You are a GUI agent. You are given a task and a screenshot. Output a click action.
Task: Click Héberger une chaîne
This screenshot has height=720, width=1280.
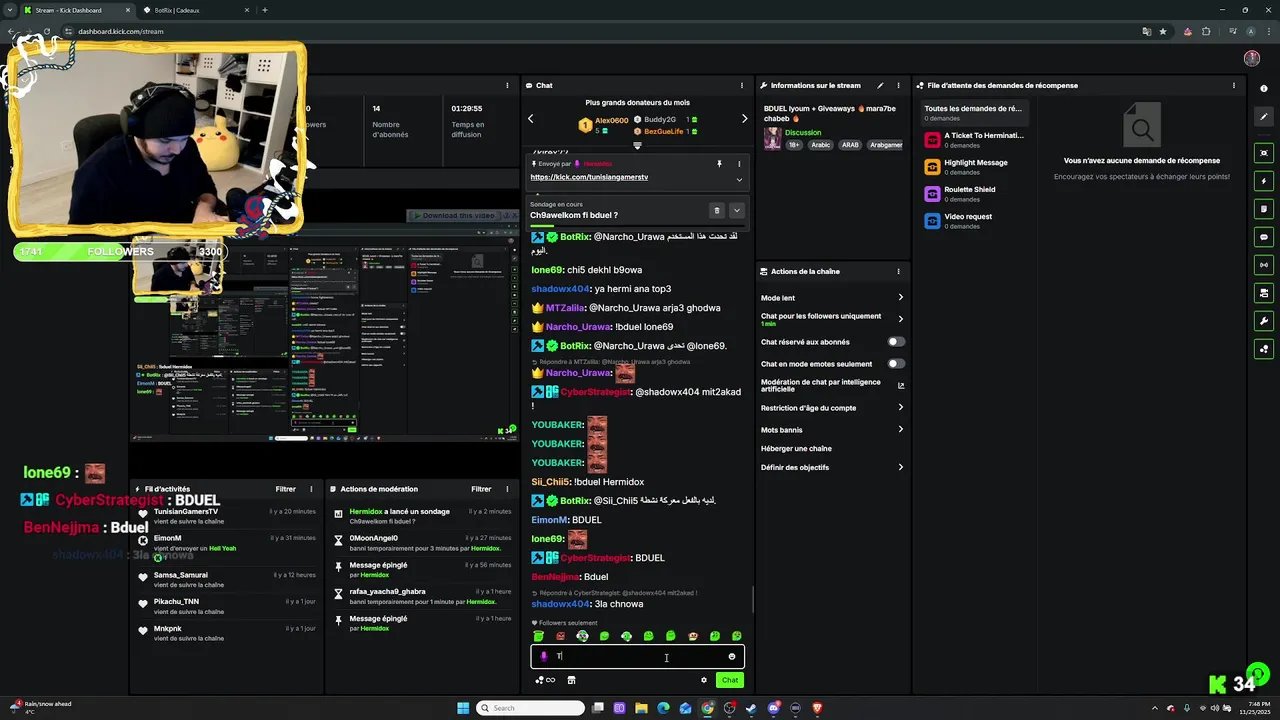coord(796,449)
